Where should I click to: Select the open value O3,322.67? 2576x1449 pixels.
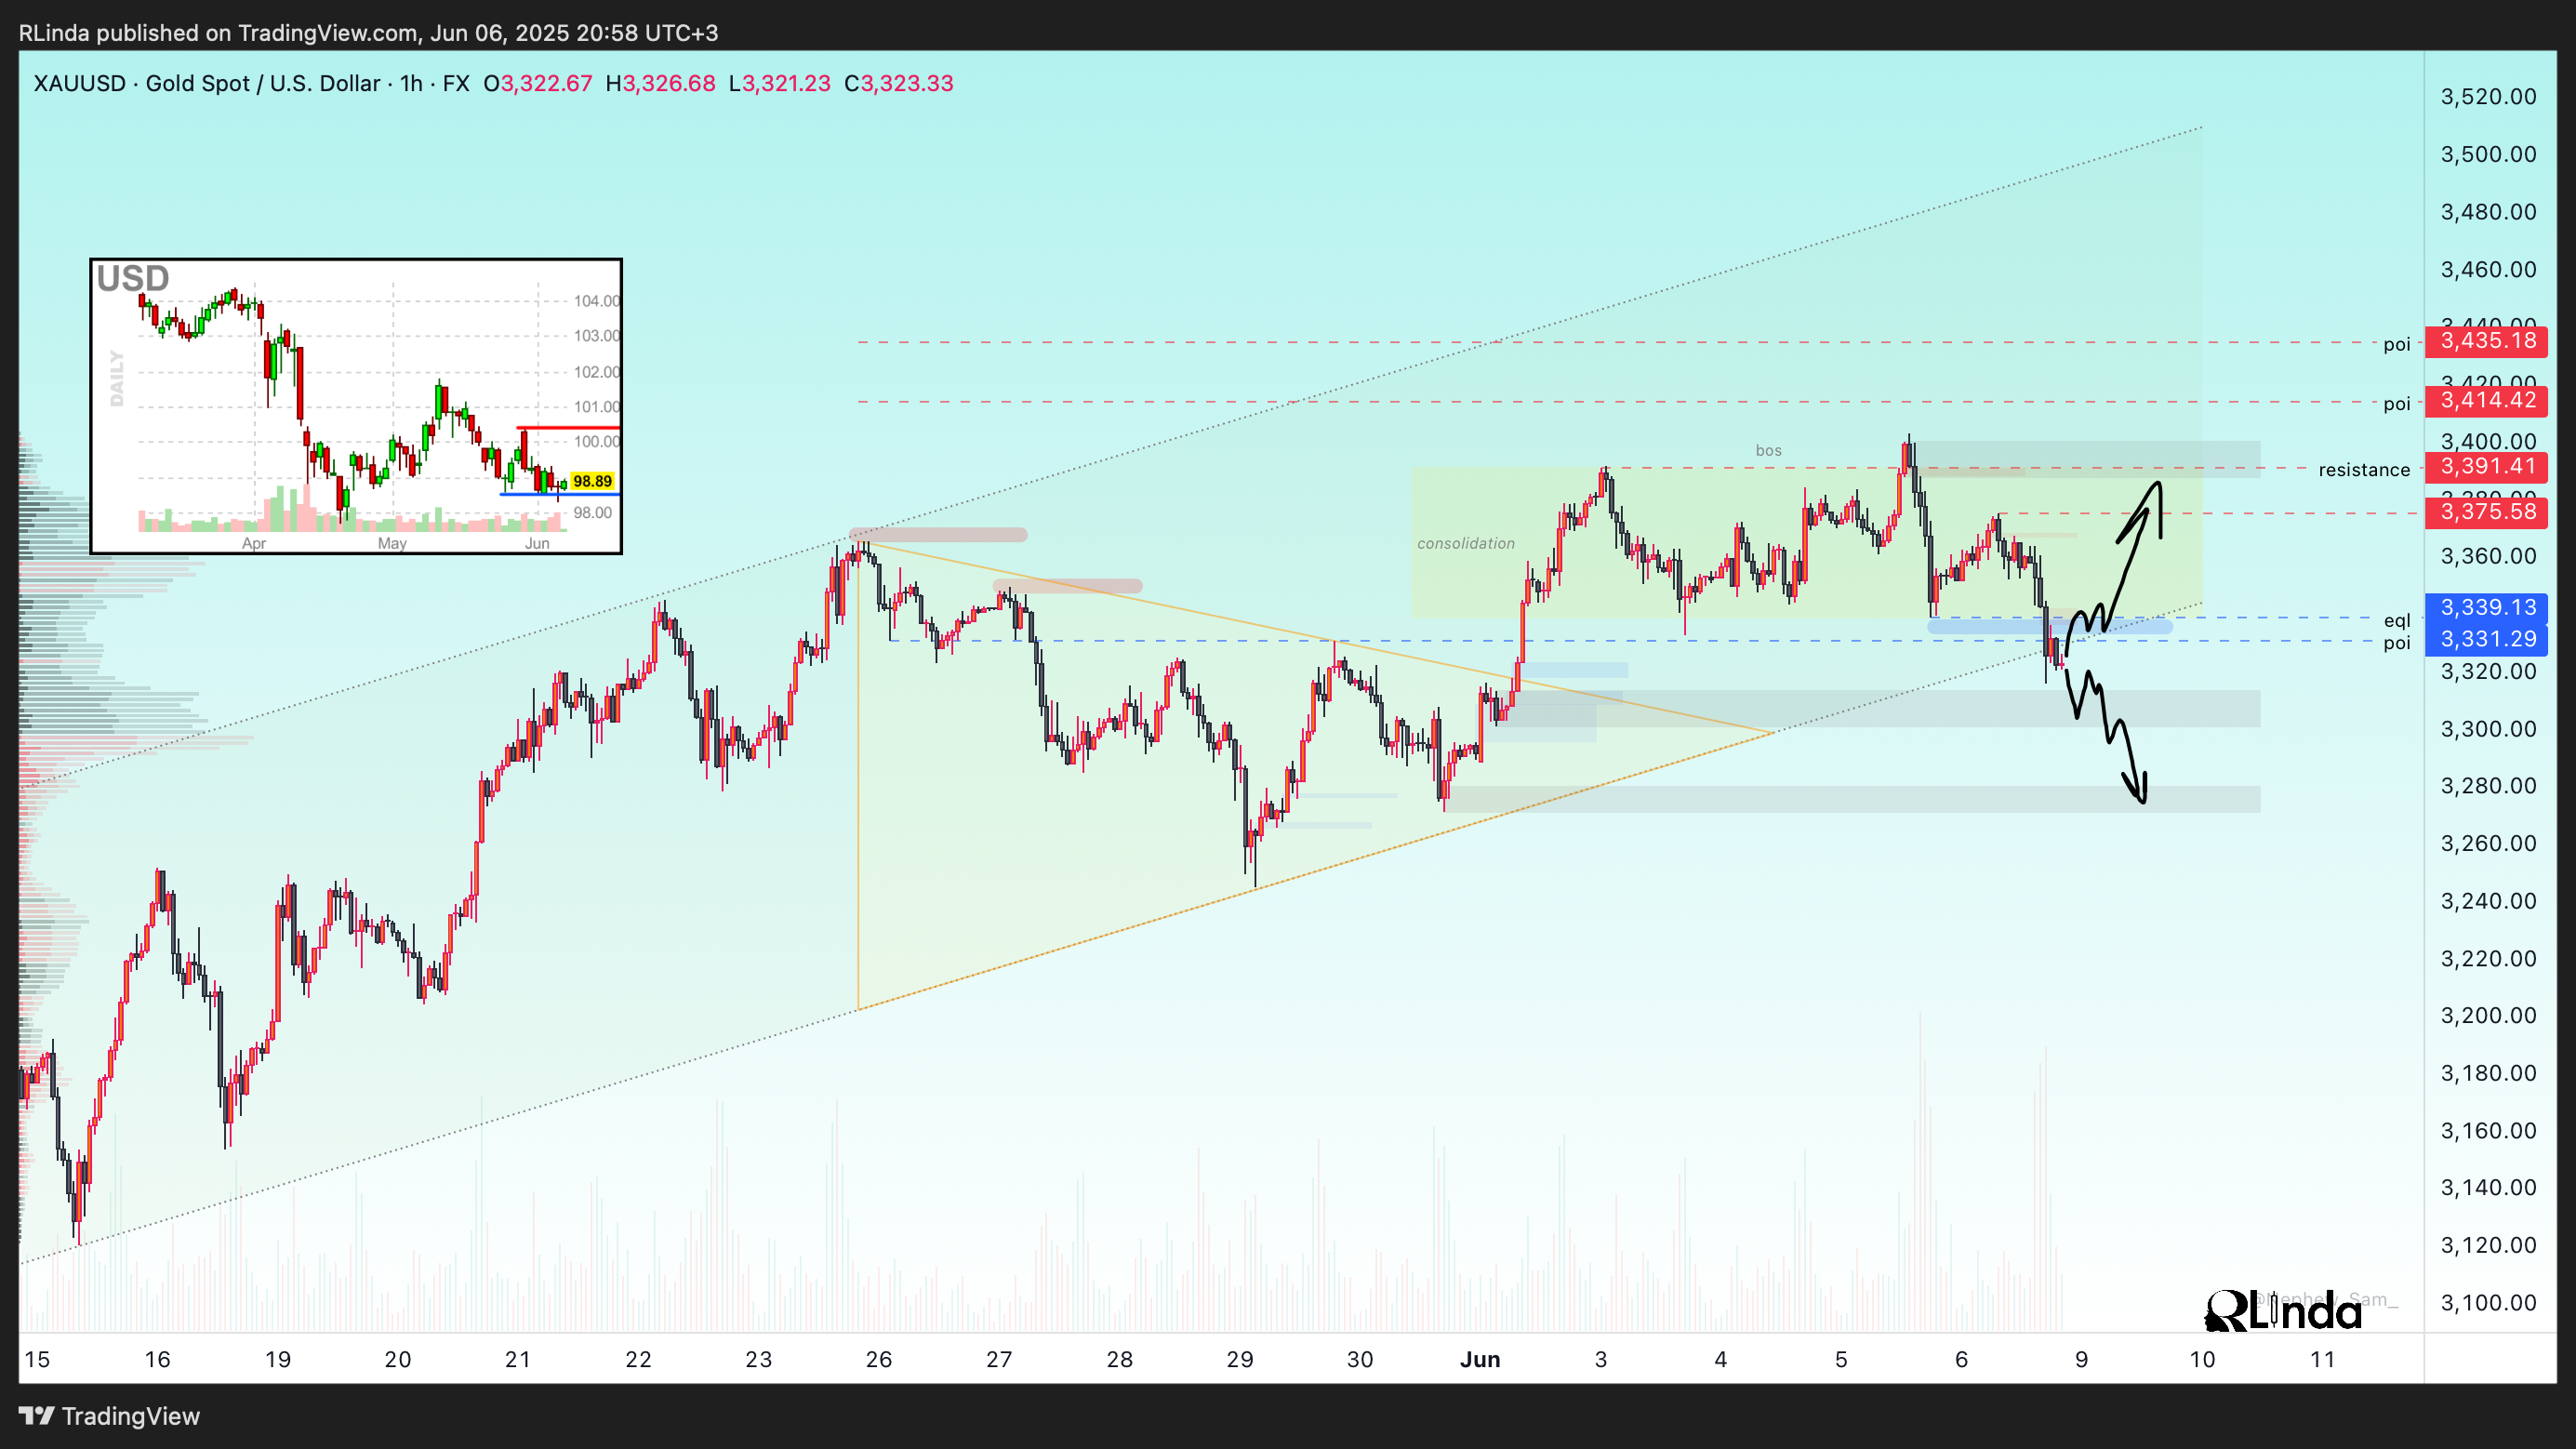tap(538, 83)
